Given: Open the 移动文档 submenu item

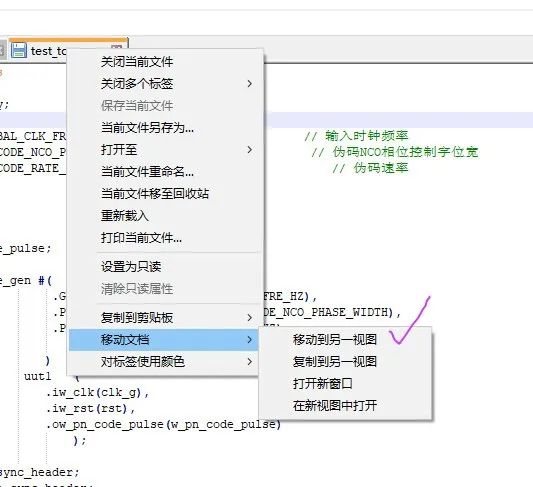Looking at the screenshot, I should [x=164, y=340].
